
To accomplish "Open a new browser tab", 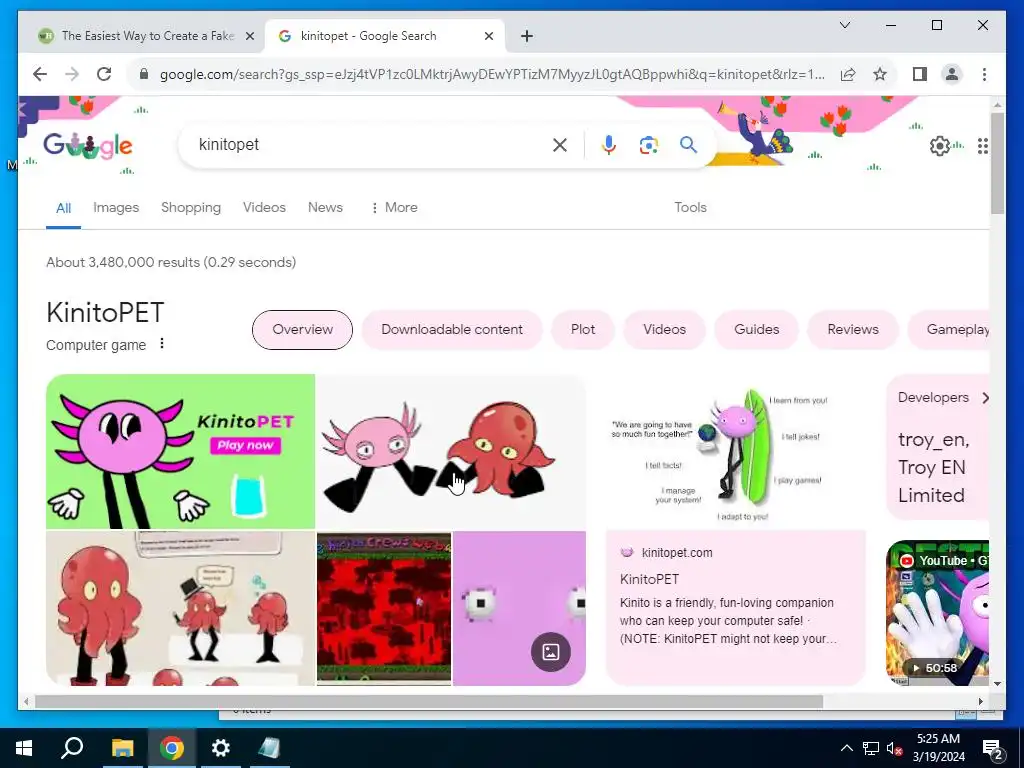I will tap(527, 37).
